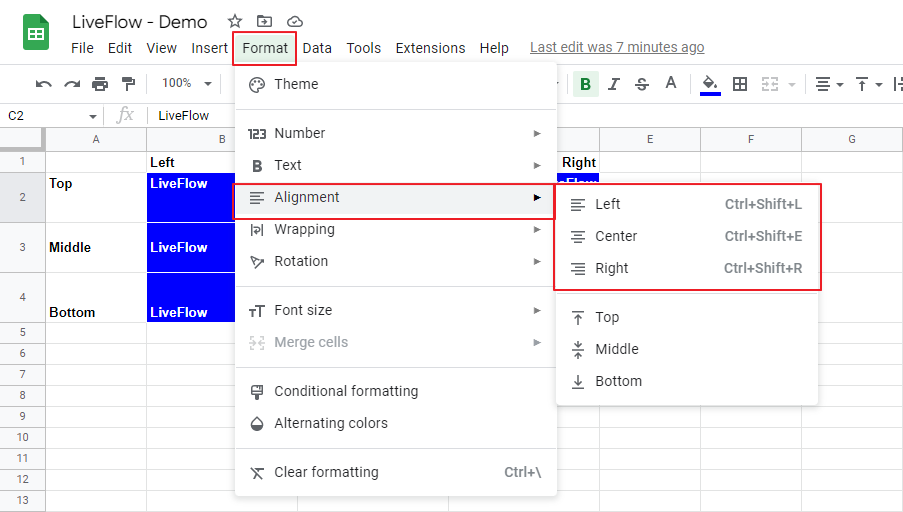Toggle strikethrough formatting in toolbar

[642, 84]
